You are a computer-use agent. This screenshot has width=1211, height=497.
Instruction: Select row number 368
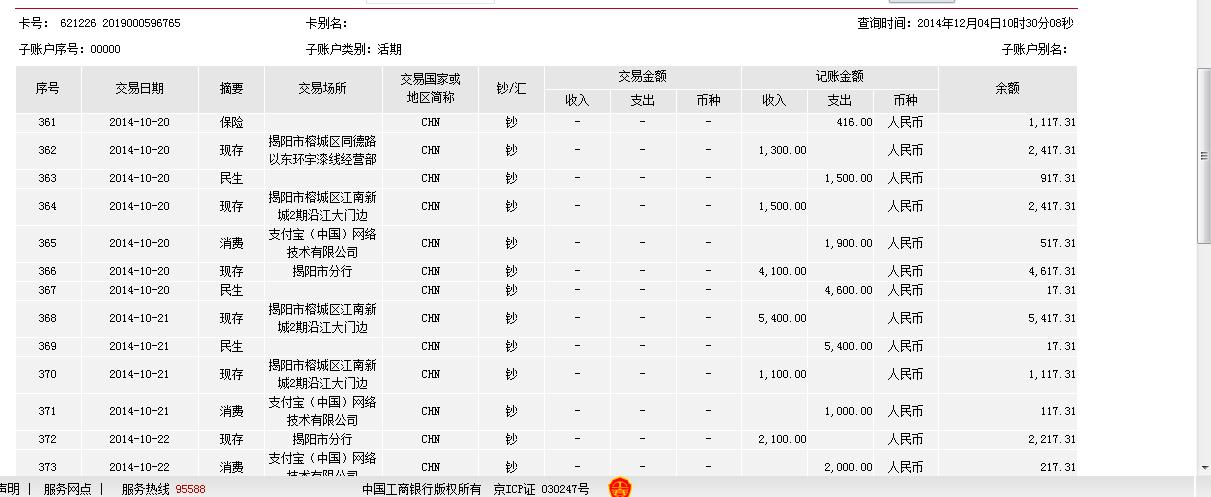(48, 318)
